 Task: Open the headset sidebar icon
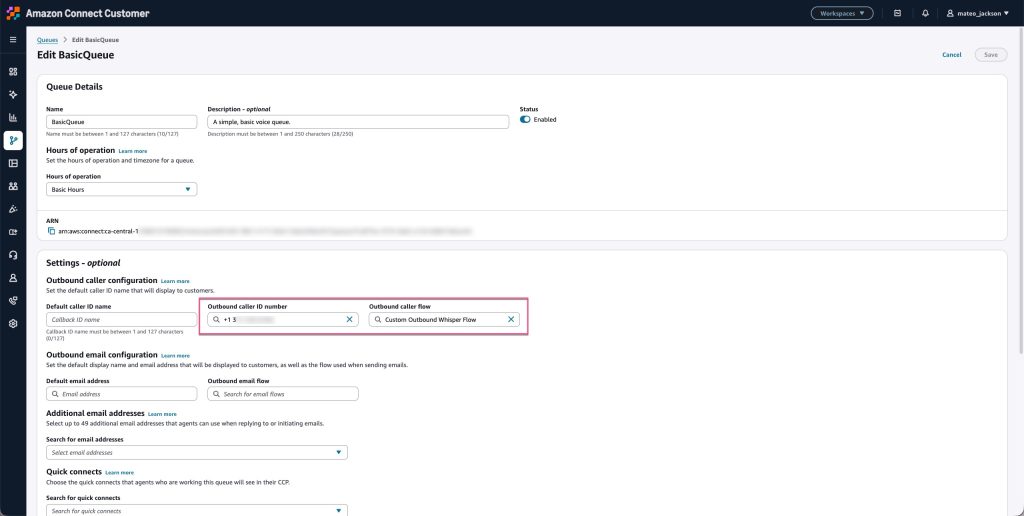tap(13, 255)
